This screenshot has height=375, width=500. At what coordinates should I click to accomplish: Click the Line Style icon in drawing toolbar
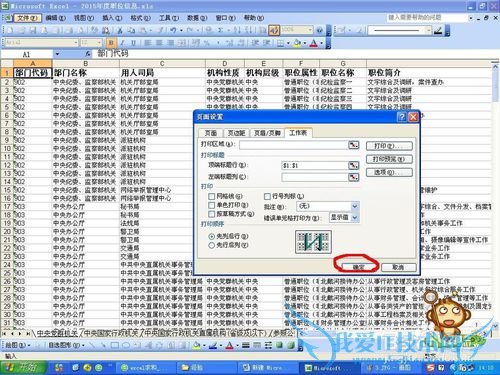coord(246,345)
